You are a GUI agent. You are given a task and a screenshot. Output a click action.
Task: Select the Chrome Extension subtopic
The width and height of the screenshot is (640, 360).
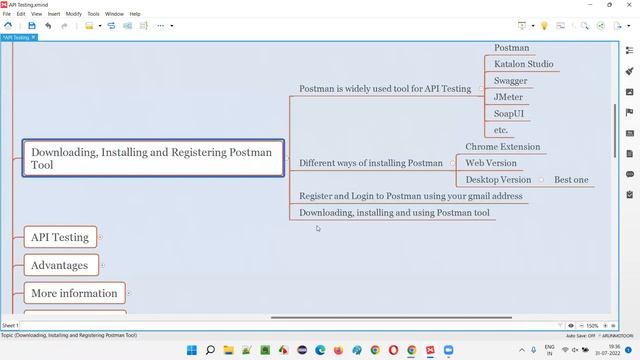pyautogui.click(x=503, y=147)
